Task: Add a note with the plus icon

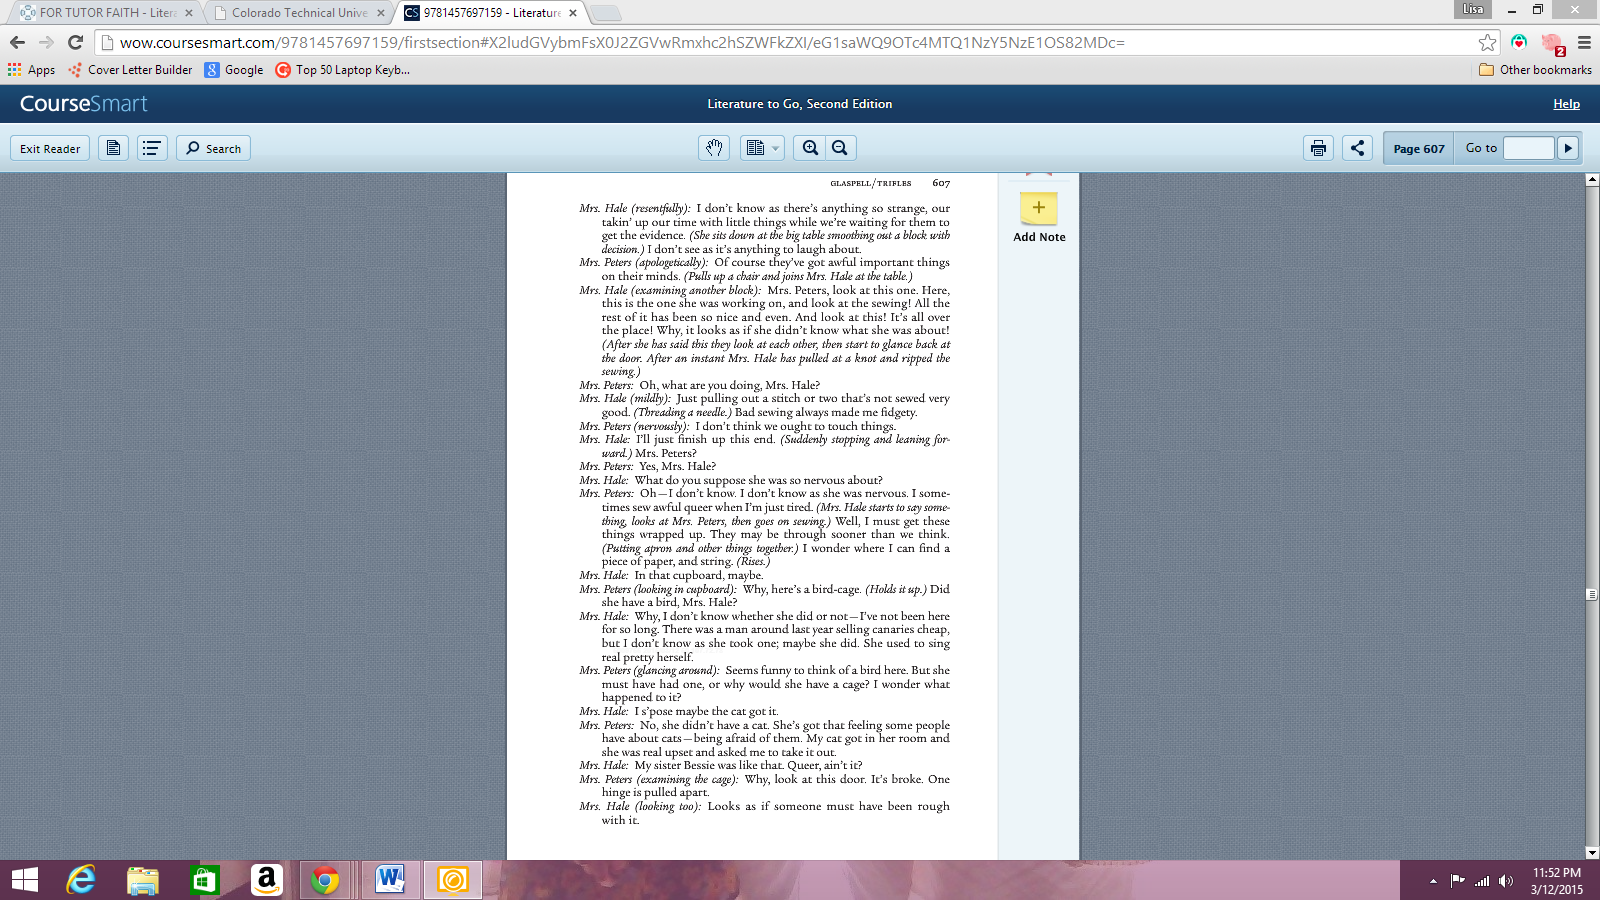Action: [1039, 208]
